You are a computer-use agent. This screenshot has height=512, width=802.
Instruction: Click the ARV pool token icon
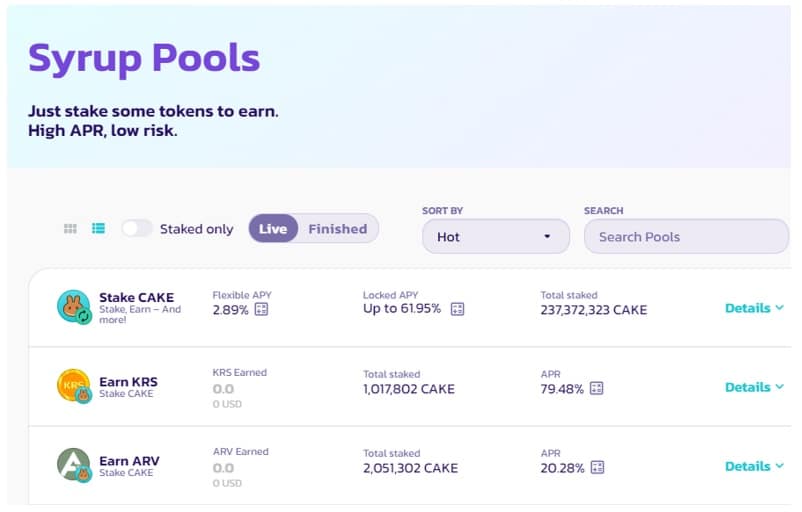coord(74,465)
